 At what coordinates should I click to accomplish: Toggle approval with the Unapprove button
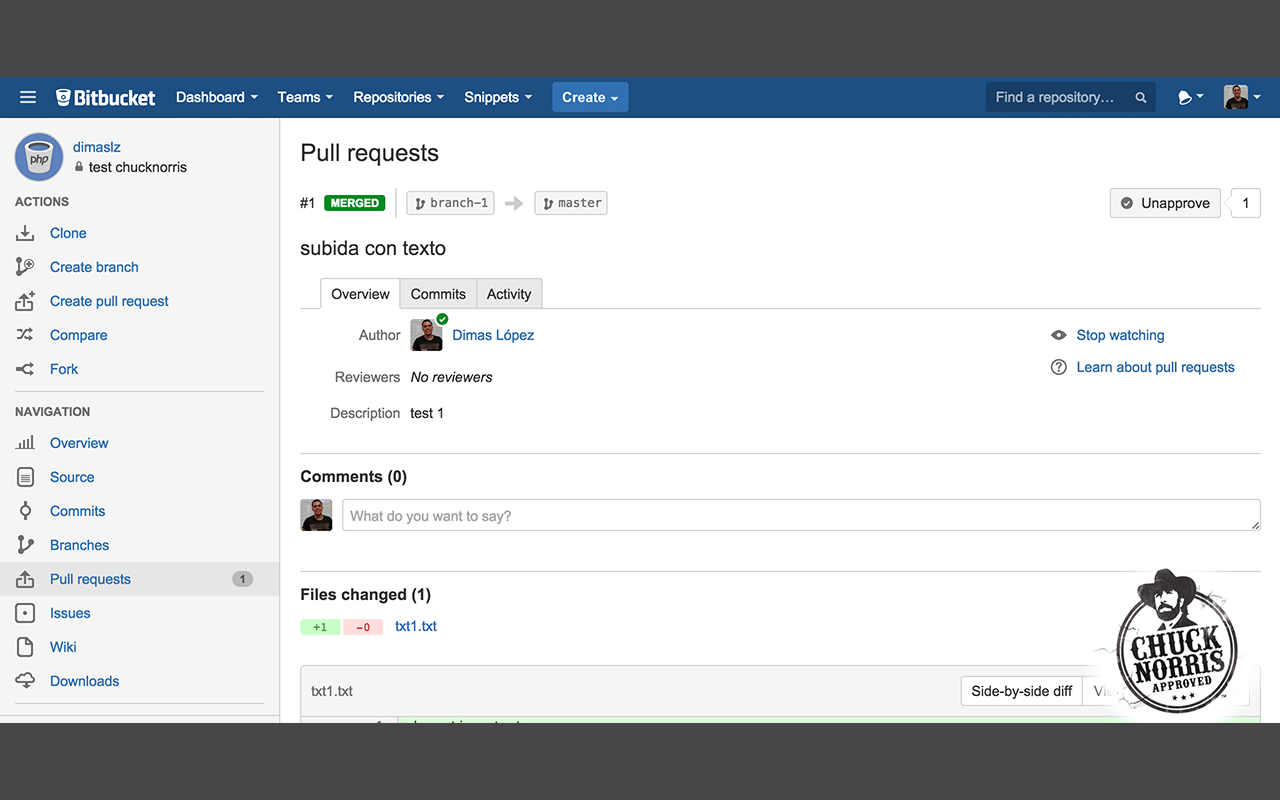pos(1165,203)
